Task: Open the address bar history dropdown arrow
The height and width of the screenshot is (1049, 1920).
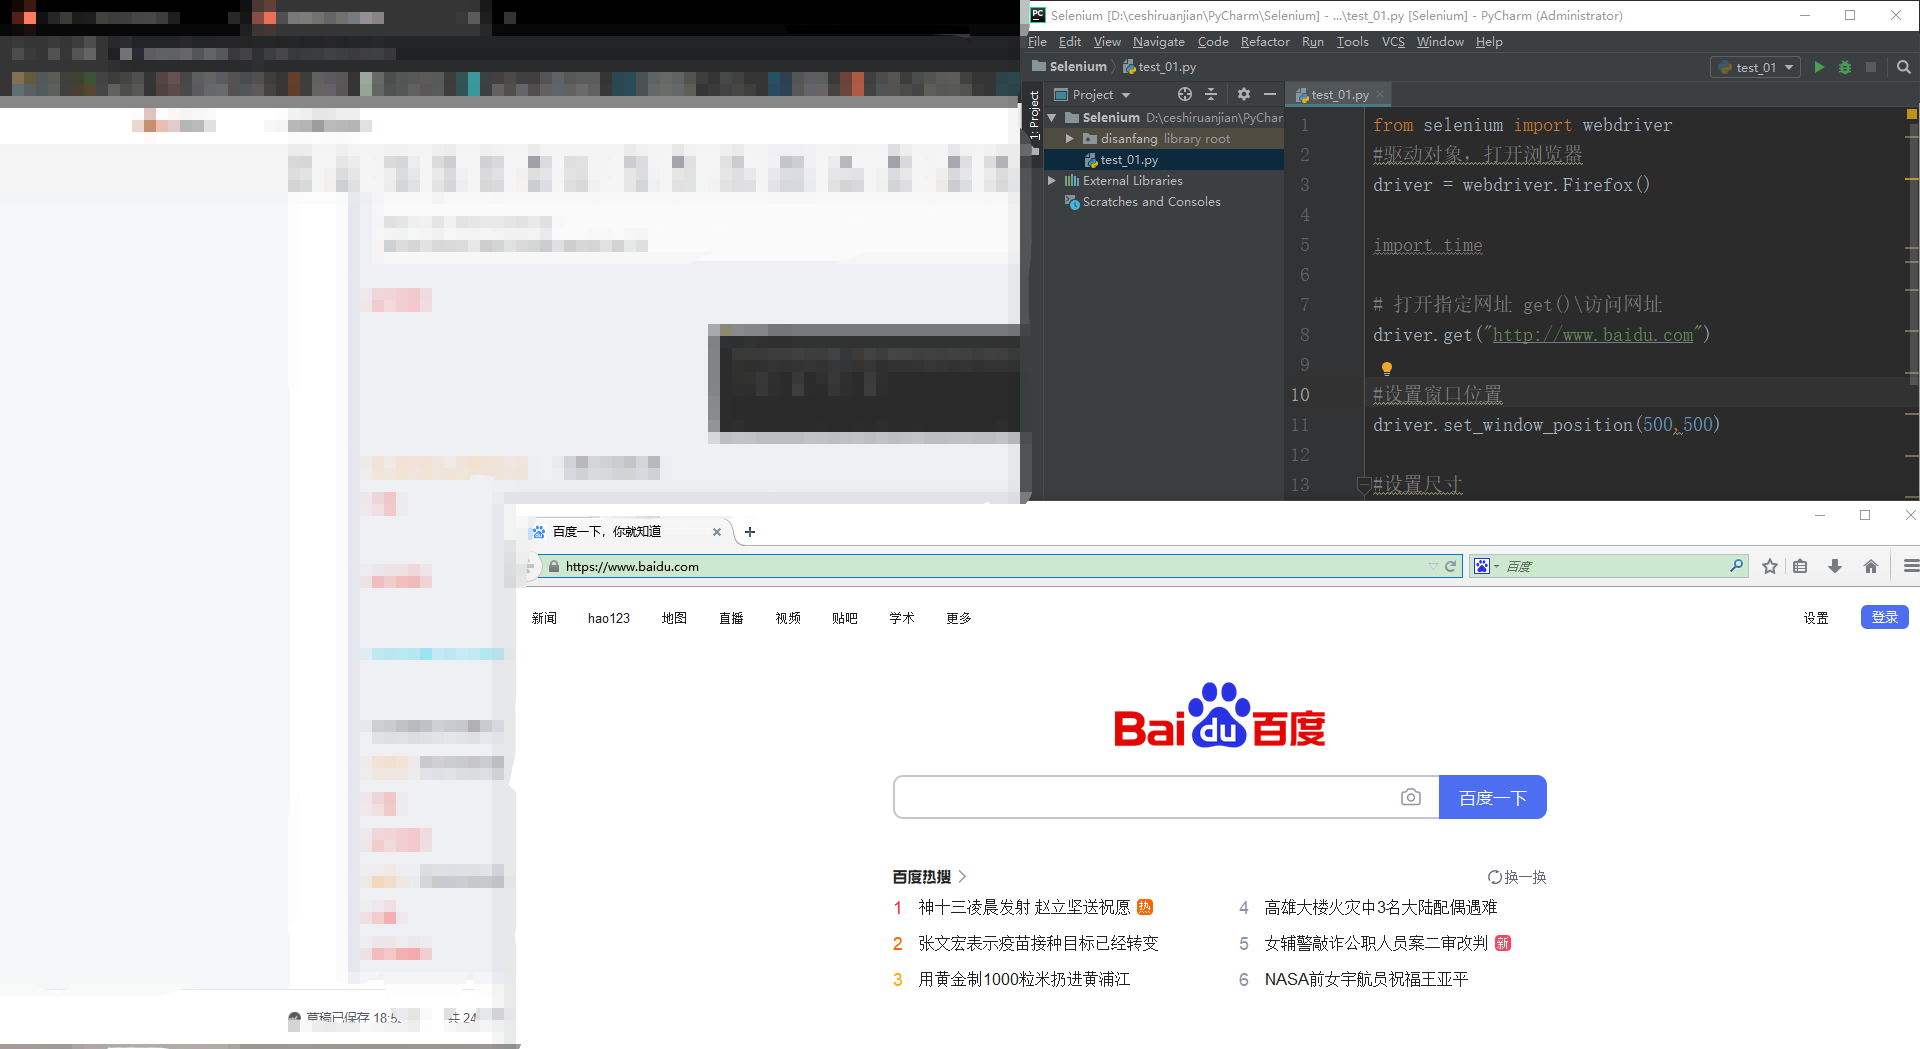Action: [1433, 566]
